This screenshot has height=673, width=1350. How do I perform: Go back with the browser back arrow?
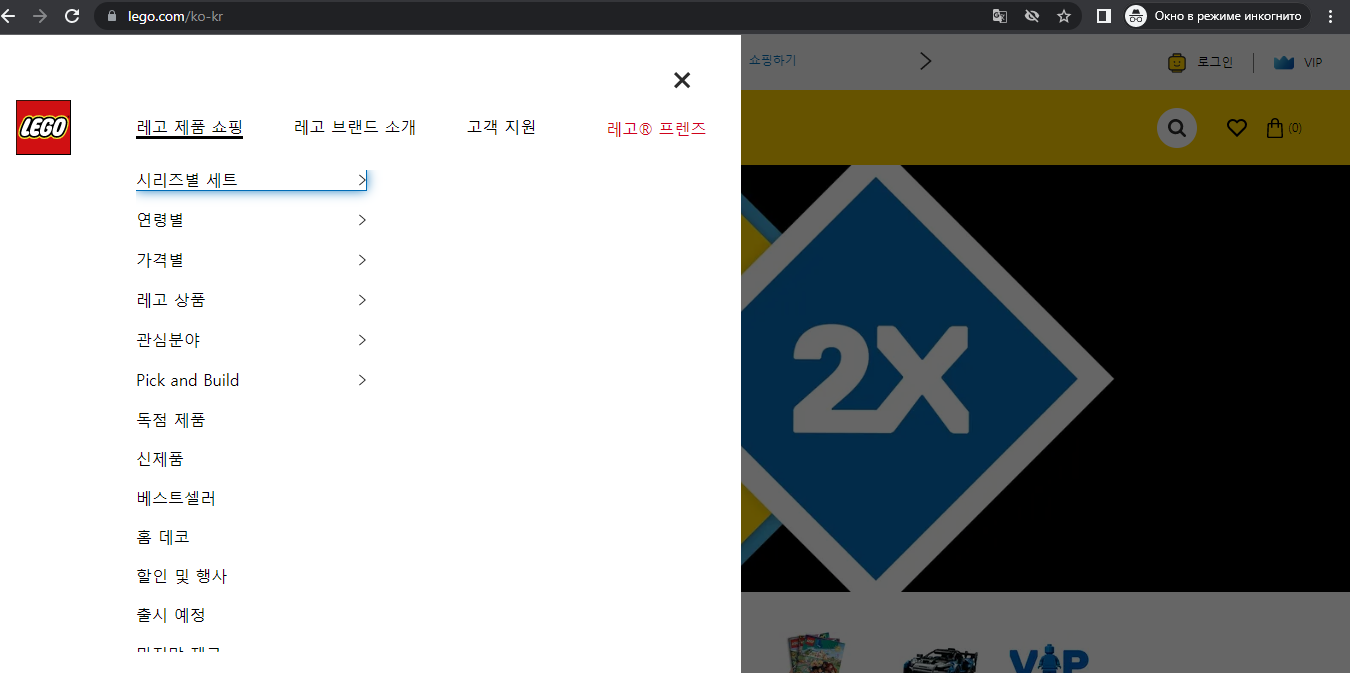click(9, 16)
